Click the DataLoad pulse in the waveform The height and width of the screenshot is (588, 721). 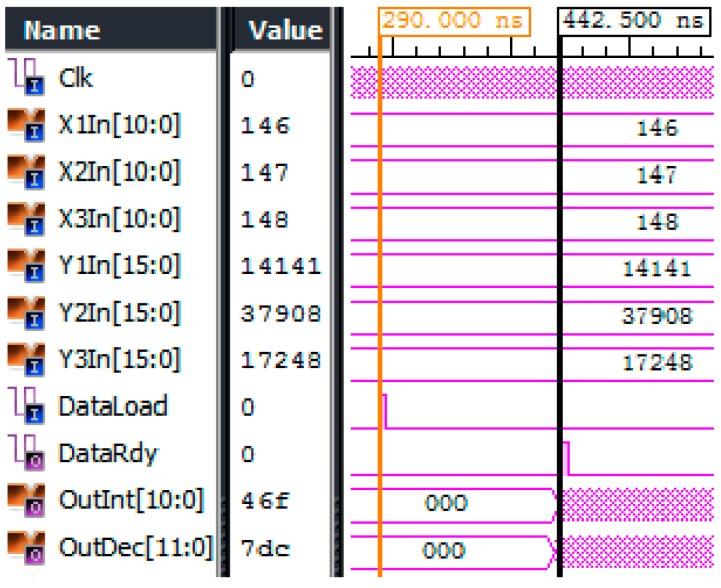coord(384,411)
